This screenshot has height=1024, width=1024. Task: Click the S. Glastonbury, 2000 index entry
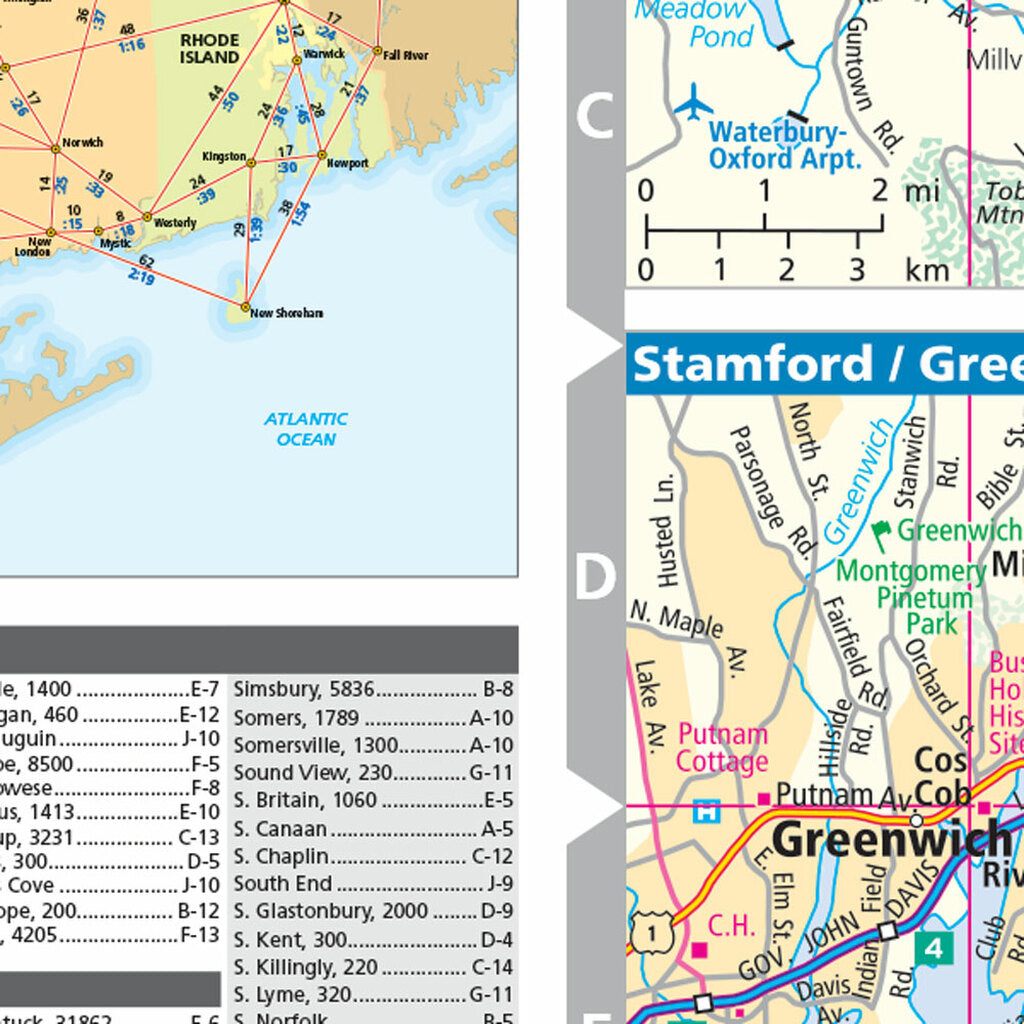373,911
